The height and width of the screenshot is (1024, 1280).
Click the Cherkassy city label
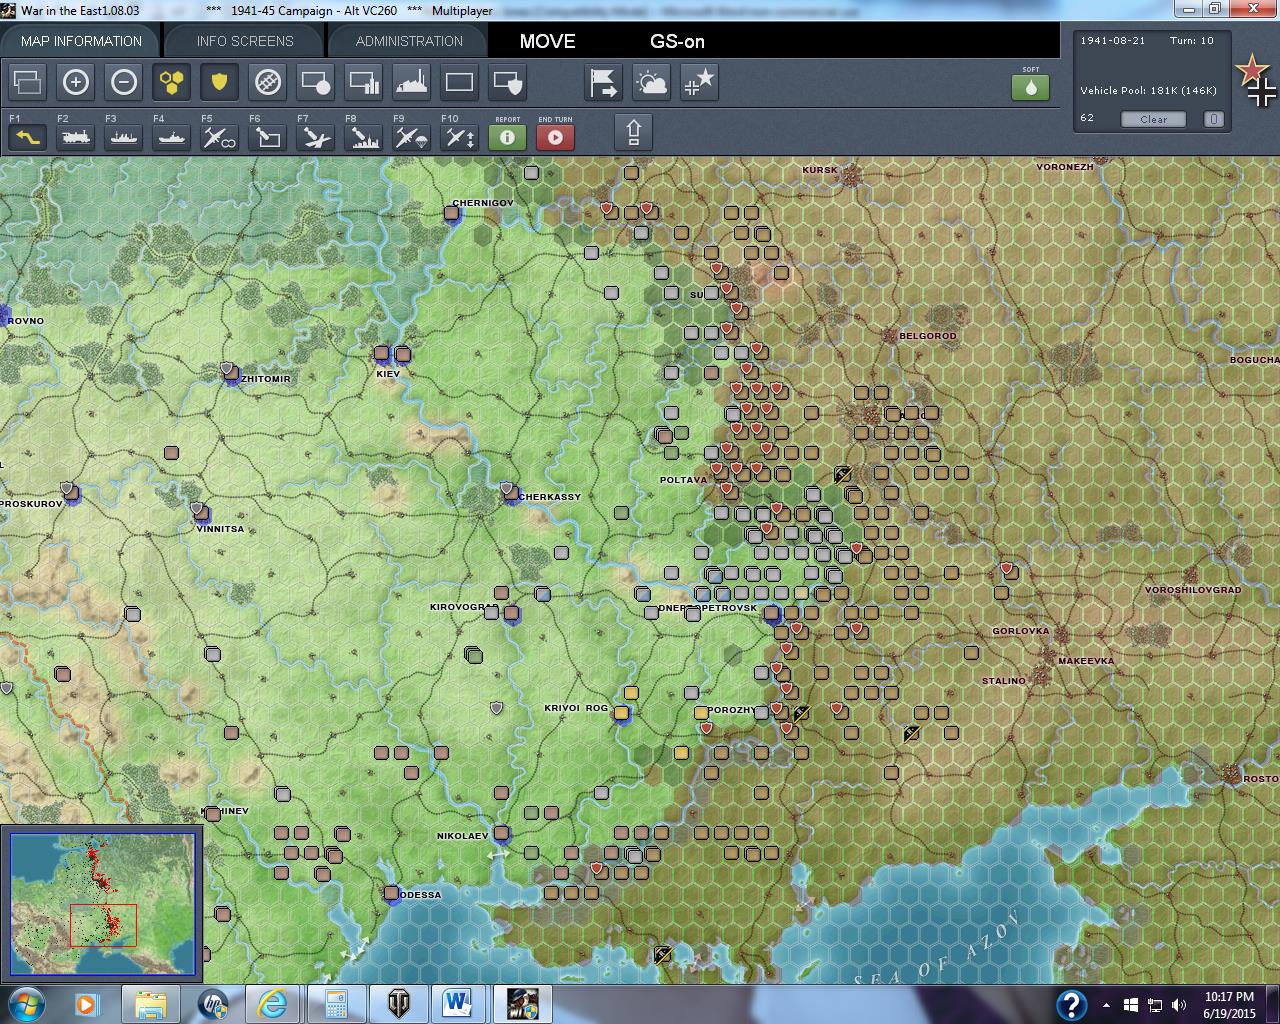point(550,497)
